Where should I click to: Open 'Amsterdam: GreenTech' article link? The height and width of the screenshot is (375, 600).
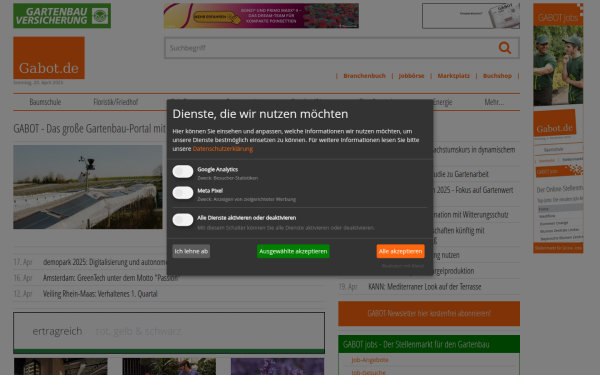111,278
